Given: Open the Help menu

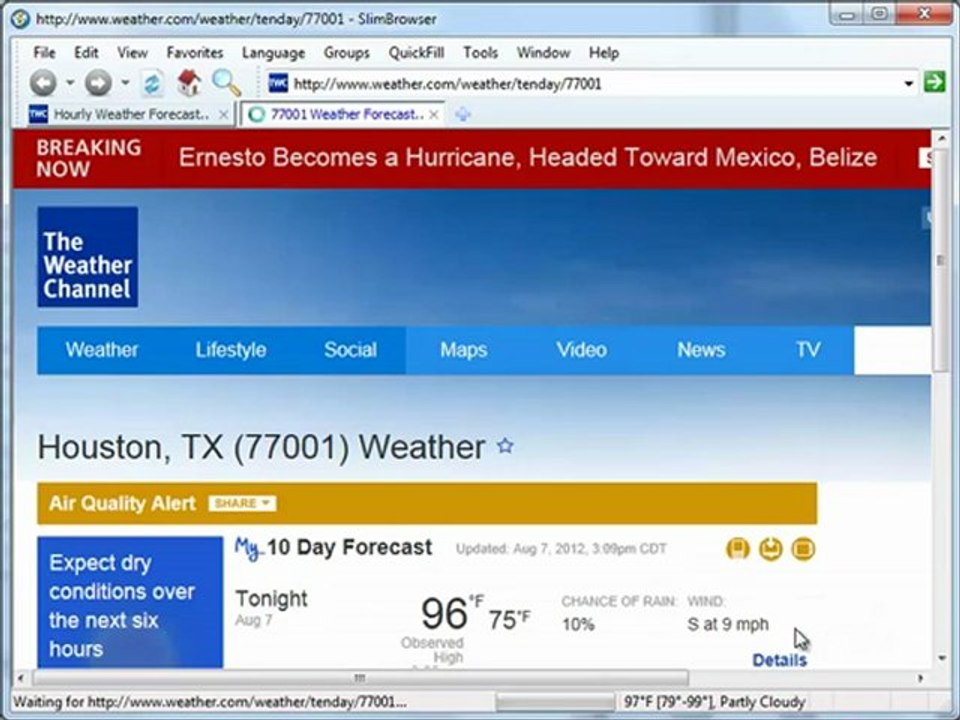Looking at the screenshot, I should [x=604, y=53].
